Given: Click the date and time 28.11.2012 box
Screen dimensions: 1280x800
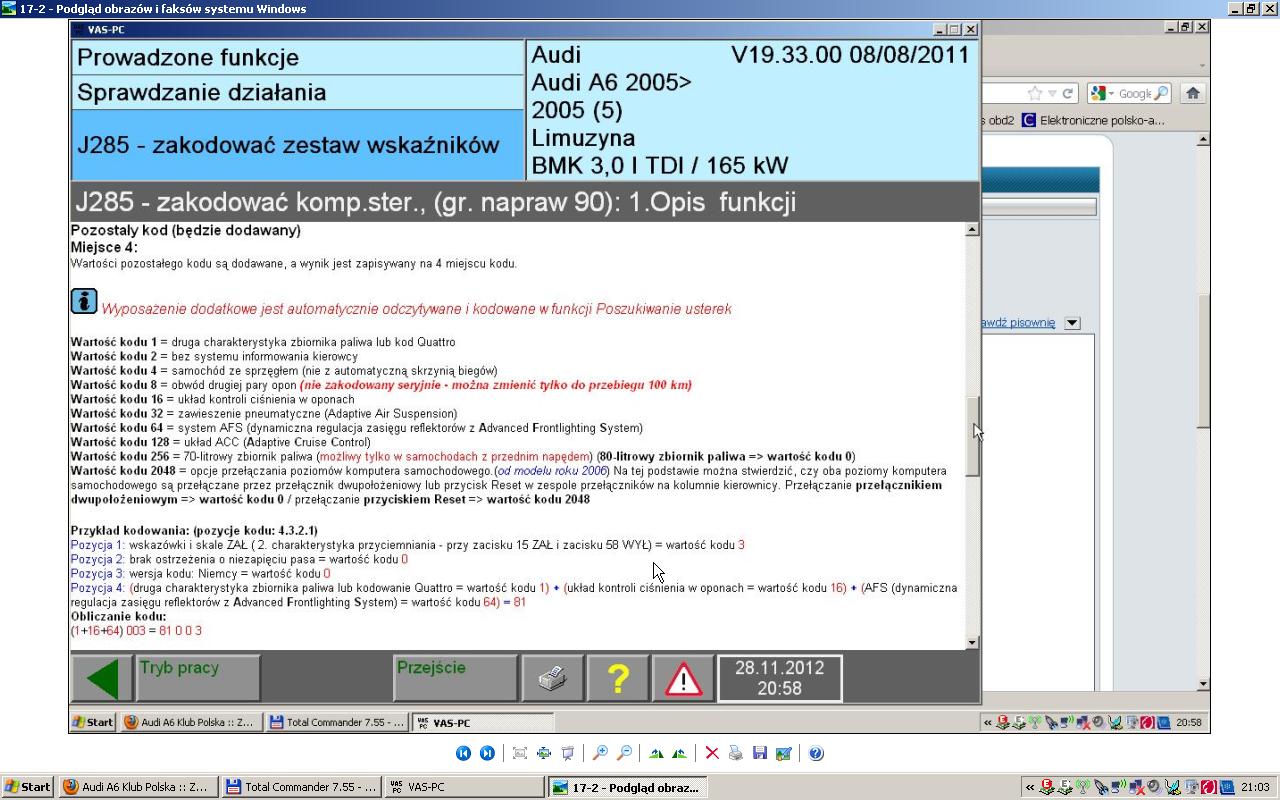Looking at the screenshot, I should (779, 679).
